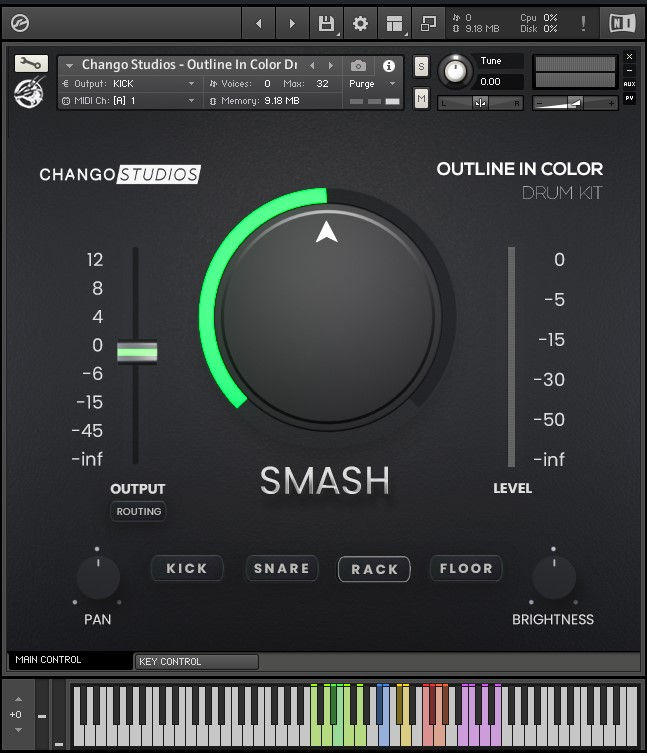The width and height of the screenshot is (647, 753).
Task: Toggle the PV button
Action: pos(629,98)
